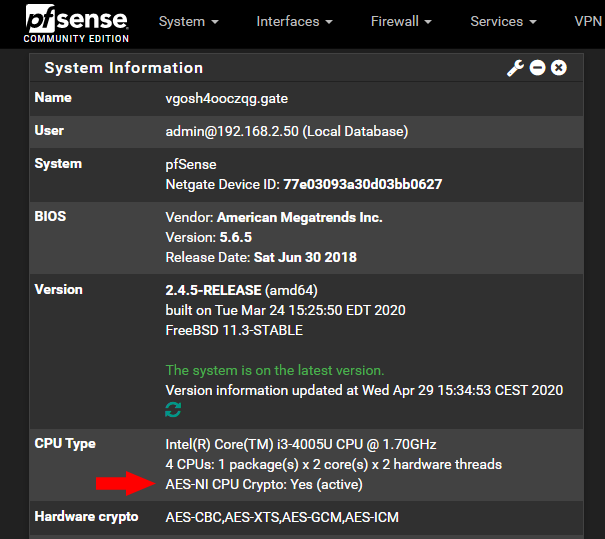The height and width of the screenshot is (539, 605).
Task: Click the Intel(R) Core(TM) i3-4005U CPU text
Action: click(301, 444)
